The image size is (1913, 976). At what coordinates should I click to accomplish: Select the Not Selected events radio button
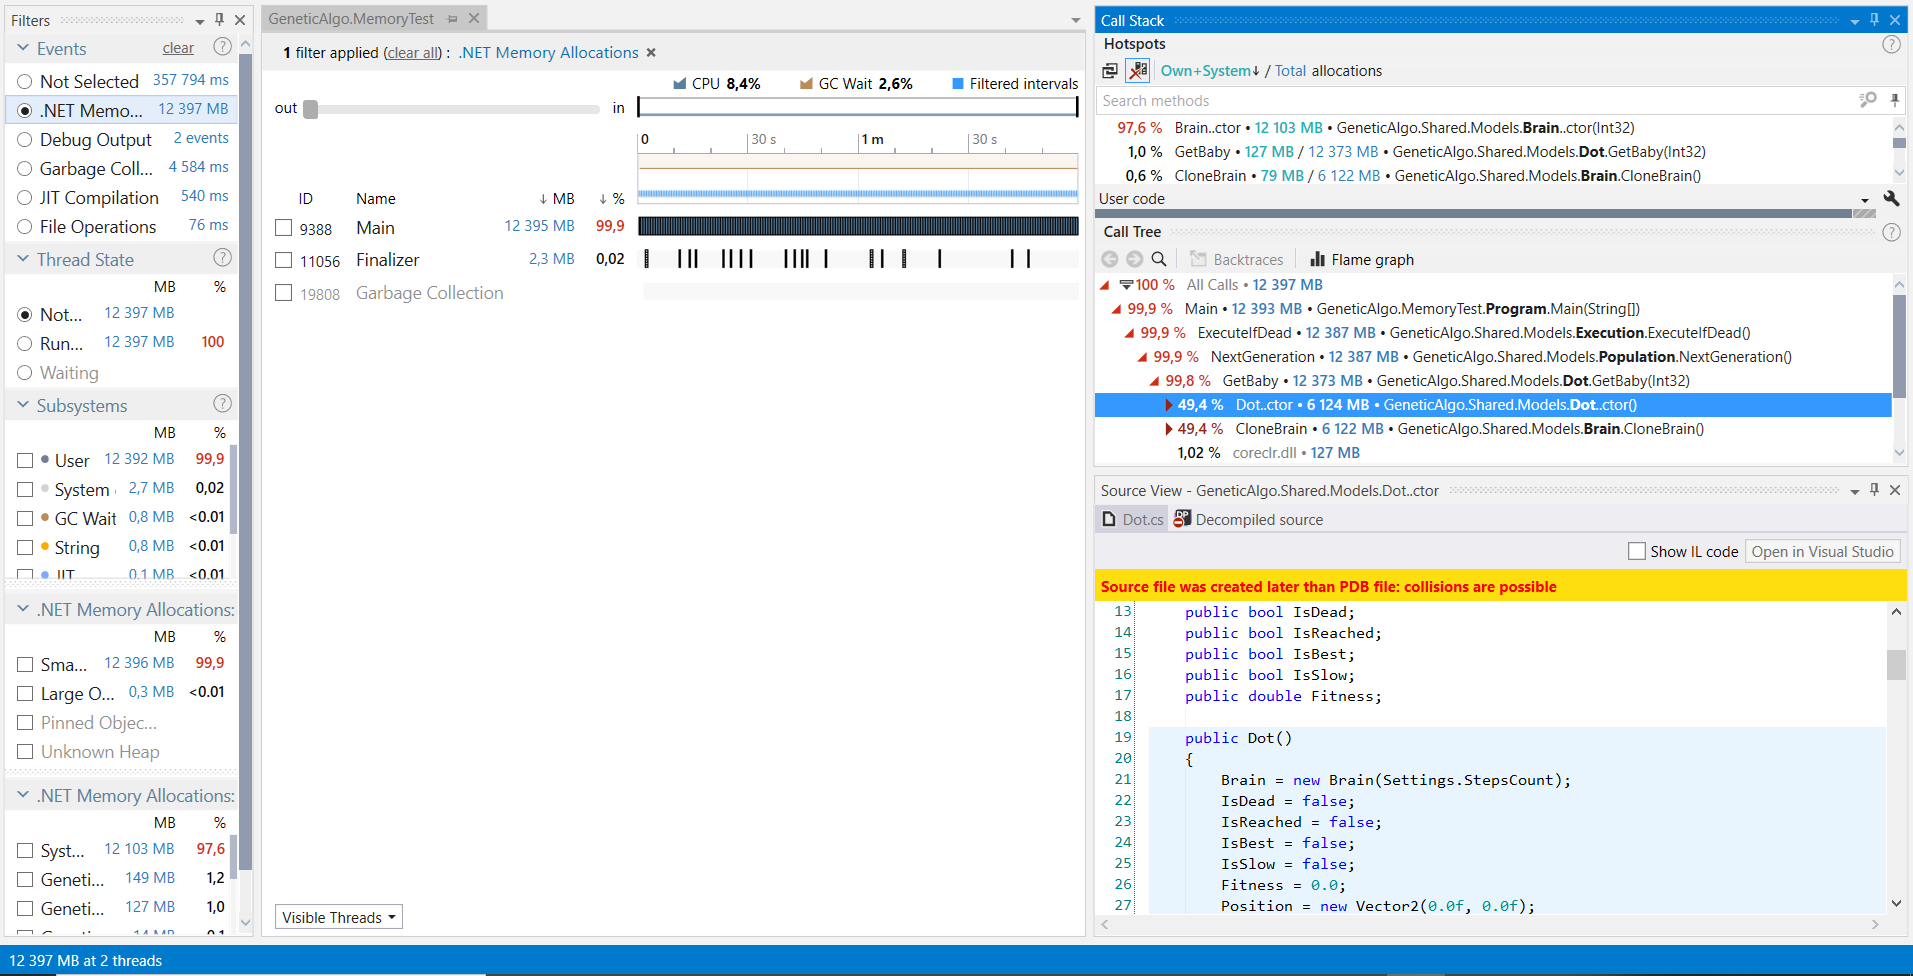click(25, 82)
